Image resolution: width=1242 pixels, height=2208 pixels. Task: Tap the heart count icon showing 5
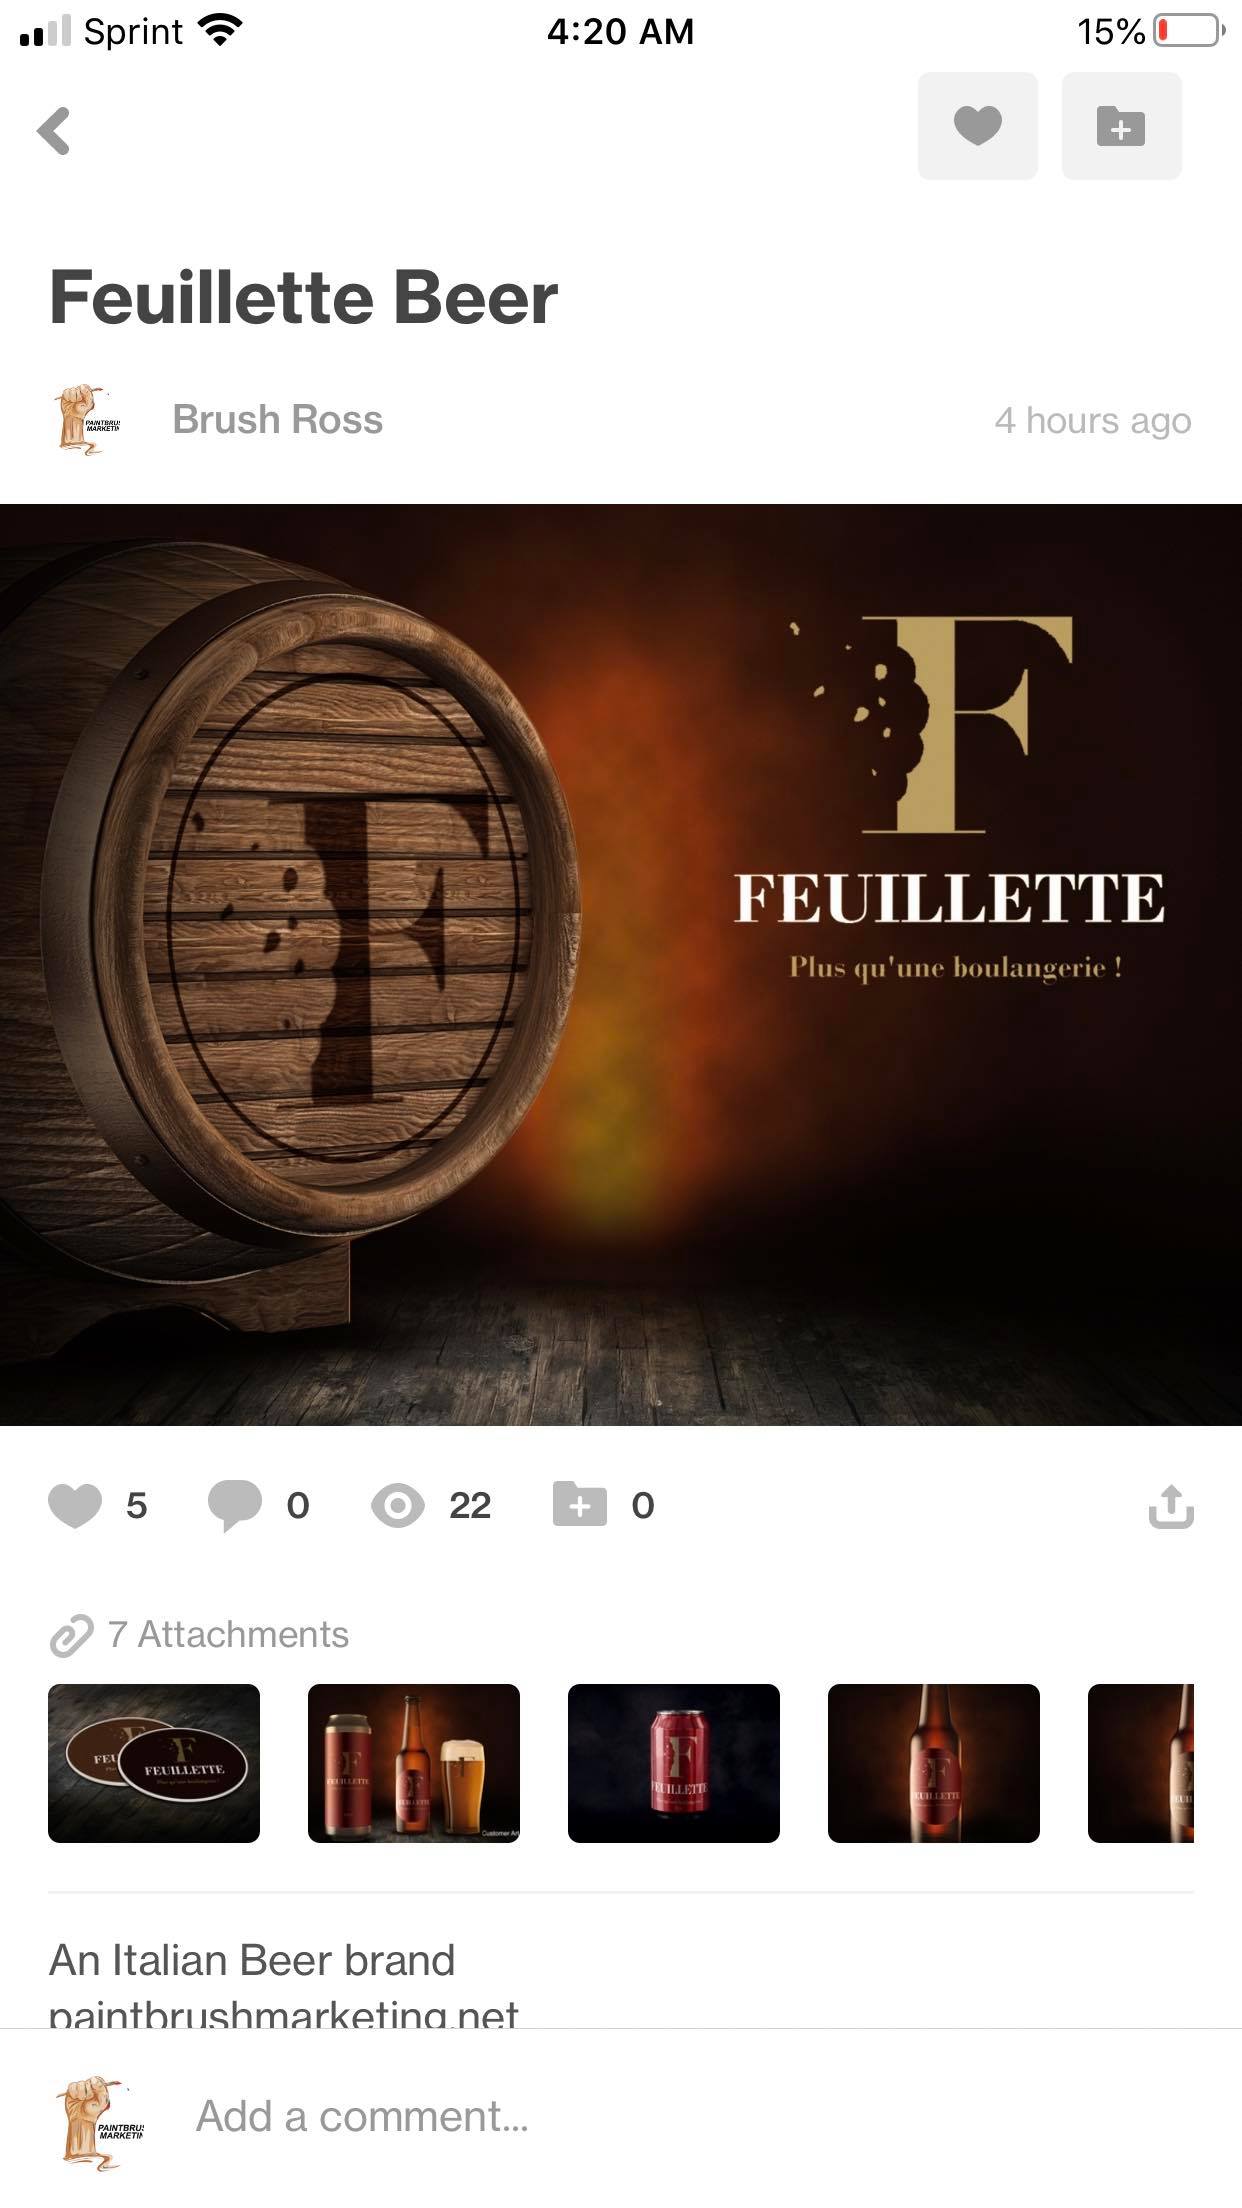click(x=75, y=1505)
